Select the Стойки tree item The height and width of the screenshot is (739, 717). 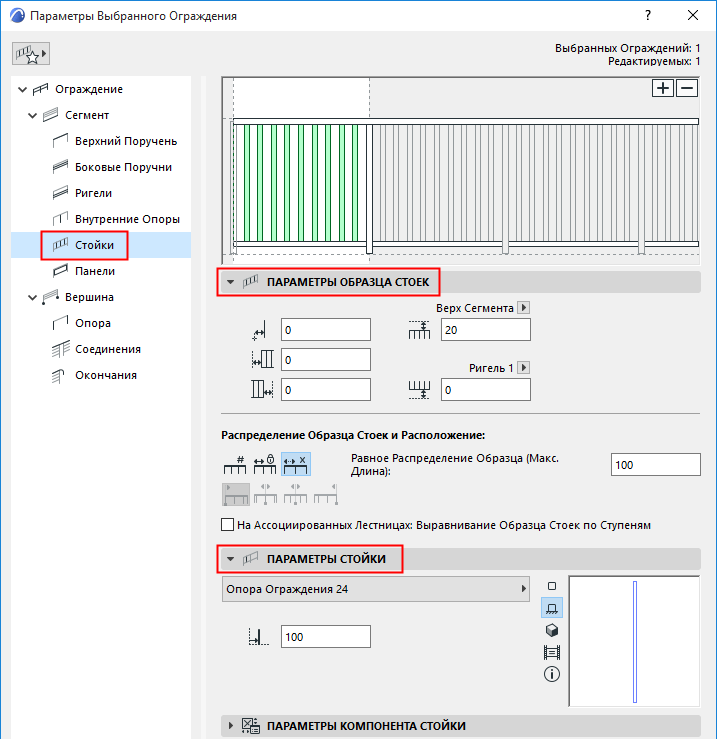[x=94, y=245]
